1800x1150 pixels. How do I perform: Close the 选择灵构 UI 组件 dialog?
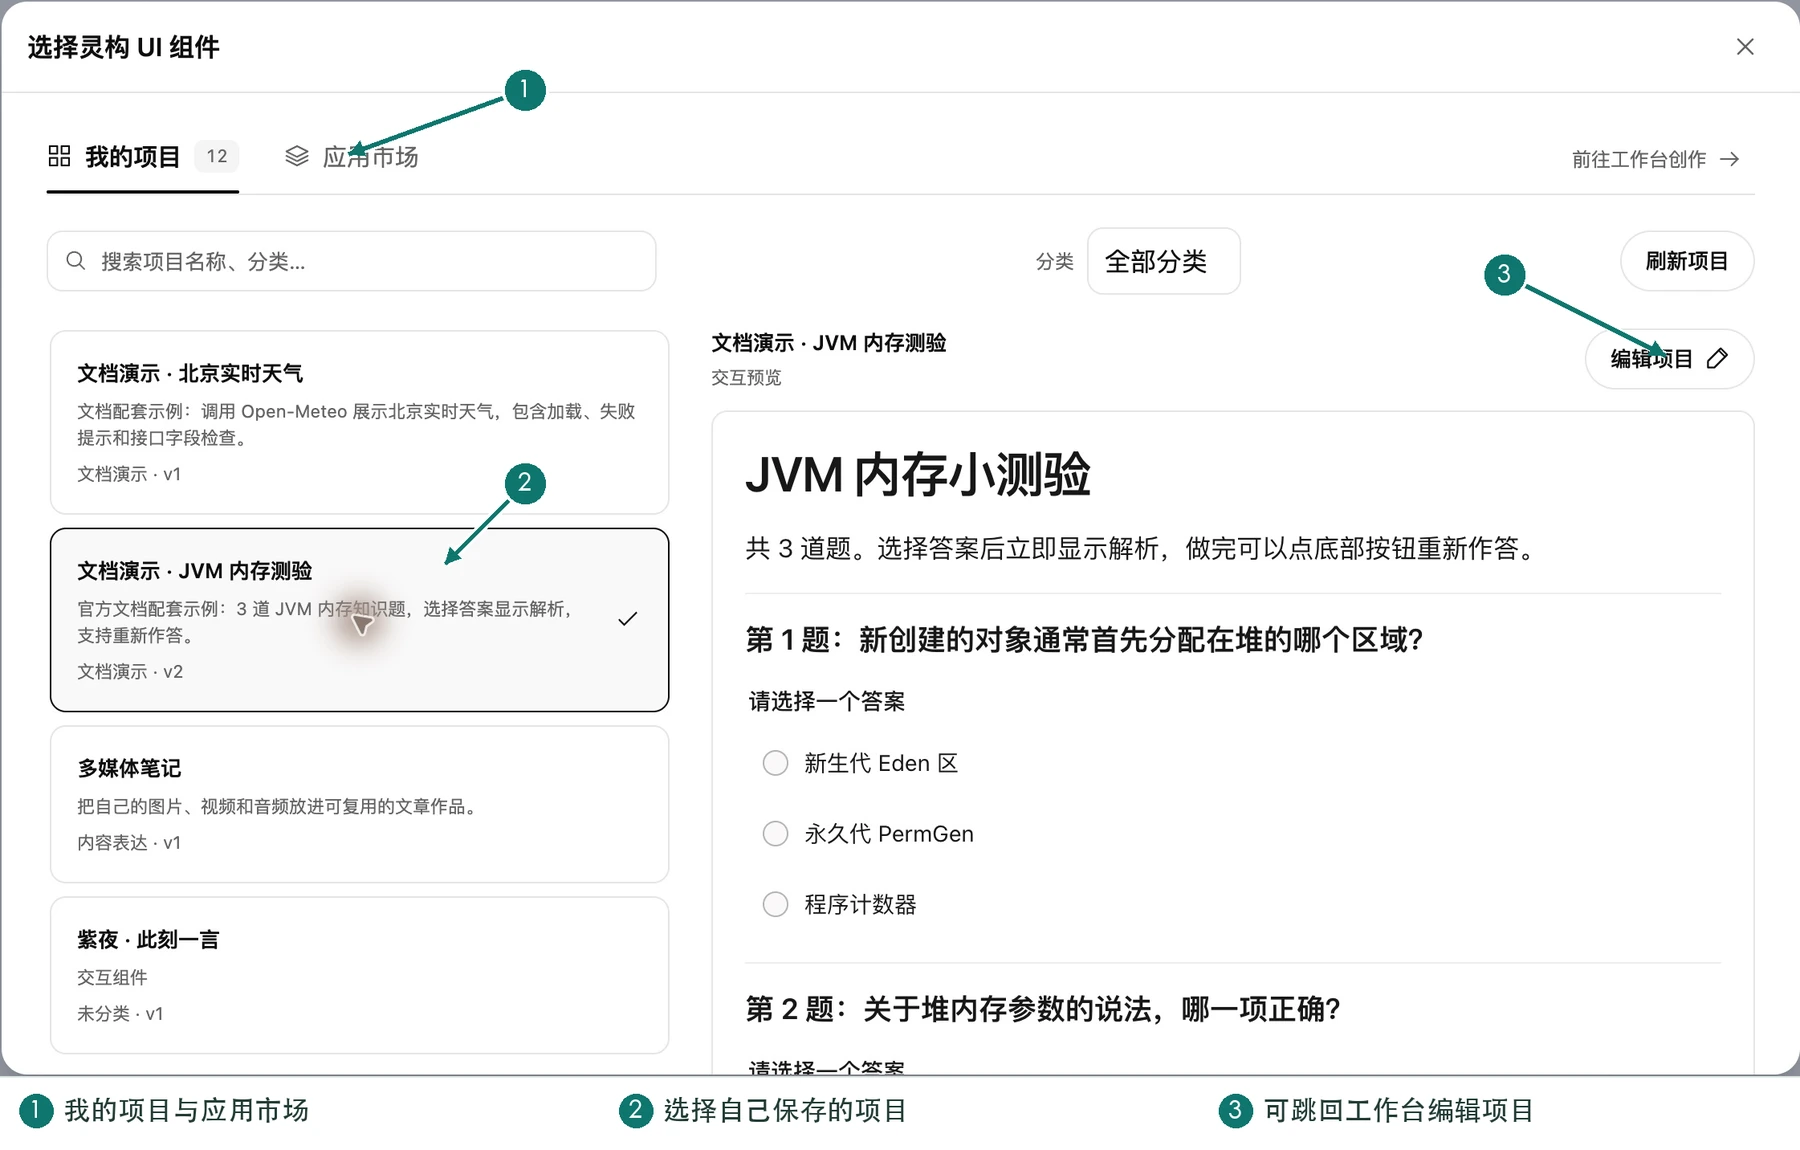tap(1745, 47)
